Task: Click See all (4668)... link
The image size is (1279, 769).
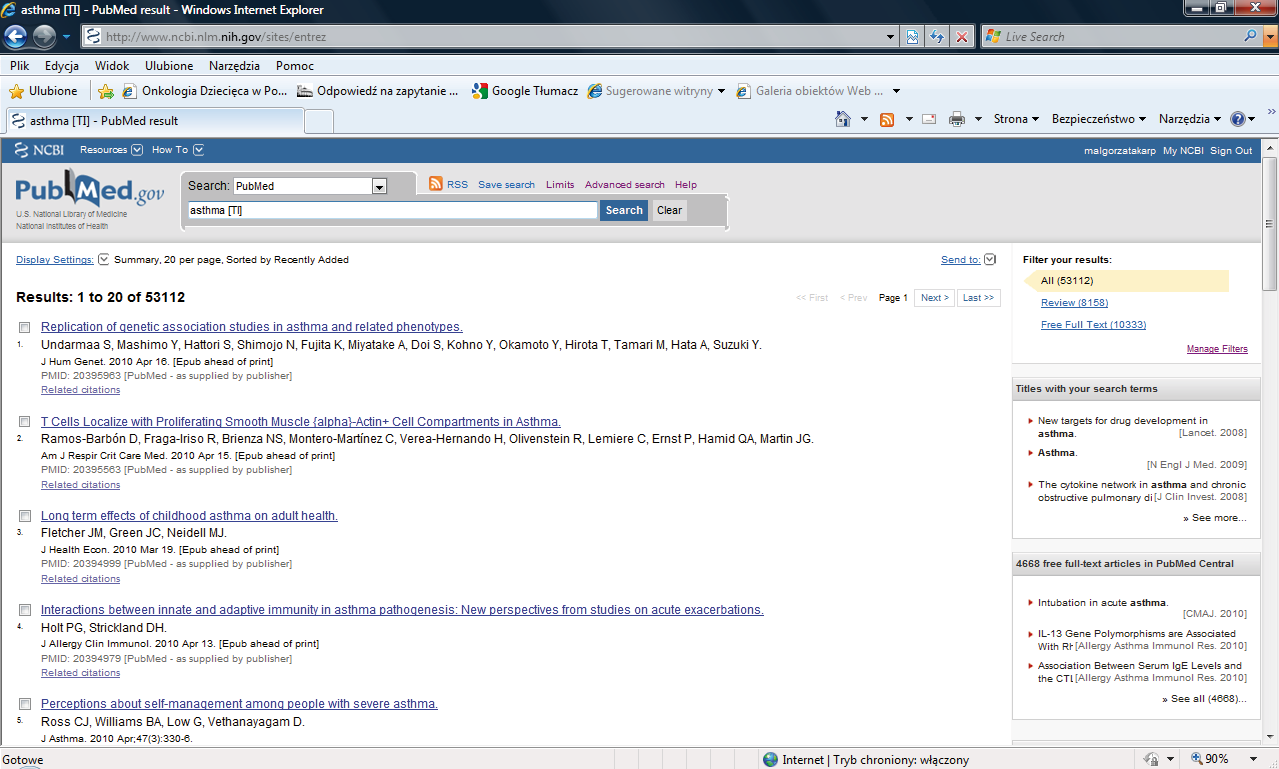Action: 1204,699
